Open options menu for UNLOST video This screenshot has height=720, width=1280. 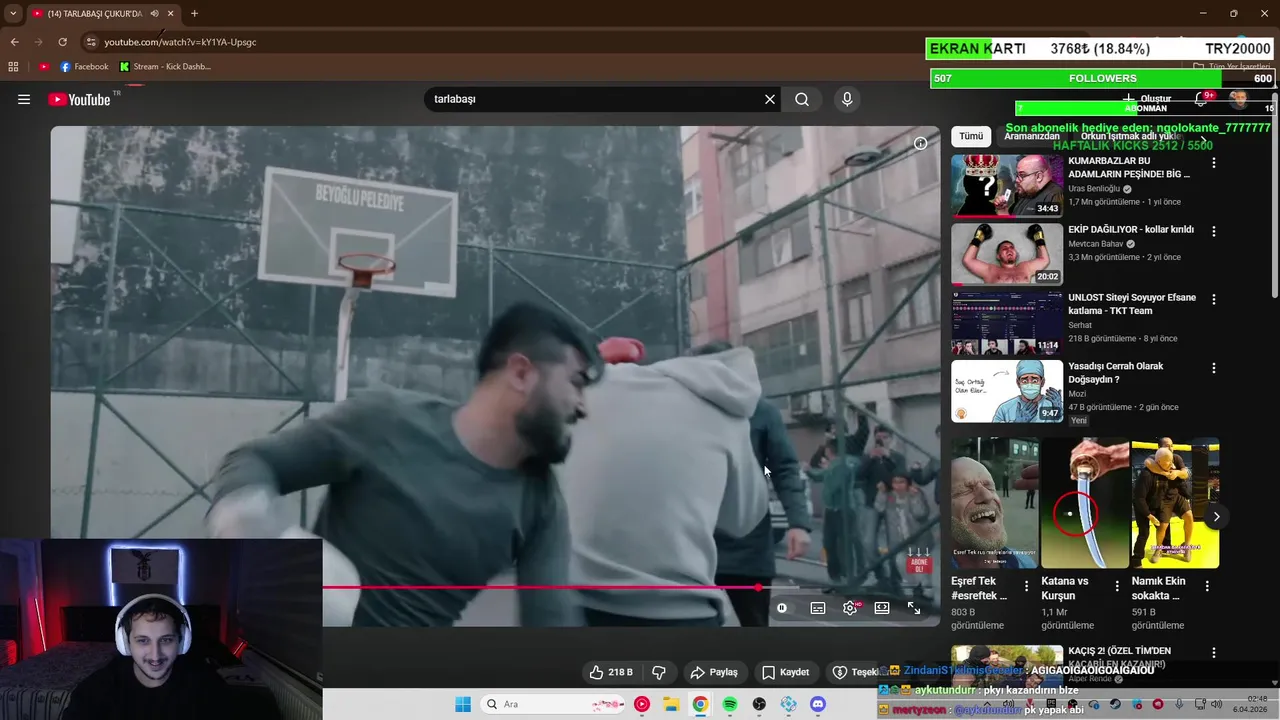[x=1214, y=299]
